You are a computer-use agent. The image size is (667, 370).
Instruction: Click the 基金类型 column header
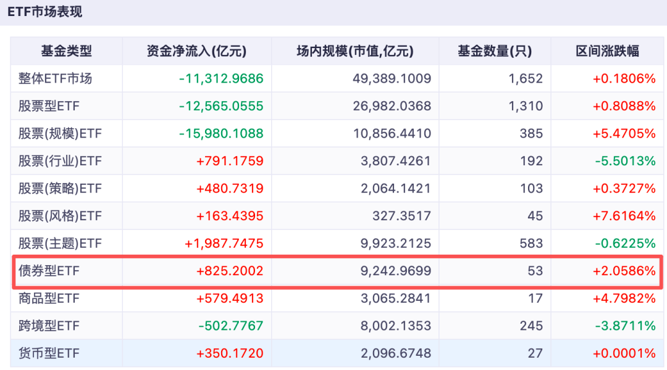tap(66, 51)
